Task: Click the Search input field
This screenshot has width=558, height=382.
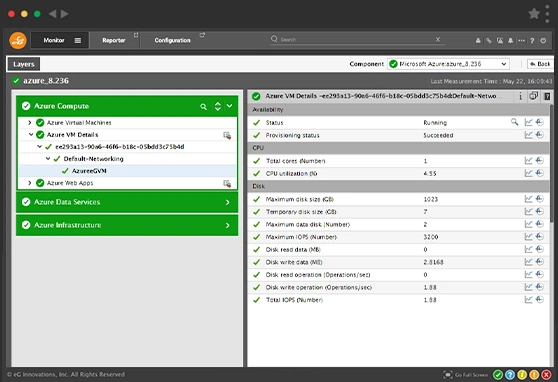Action: 356,40
